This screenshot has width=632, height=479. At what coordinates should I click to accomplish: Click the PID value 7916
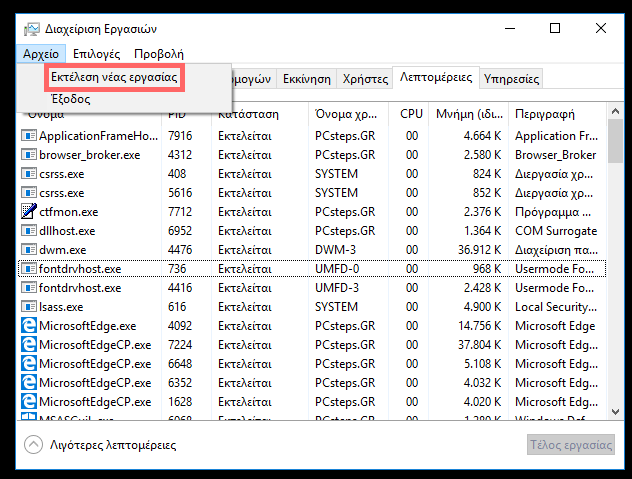click(180, 136)
